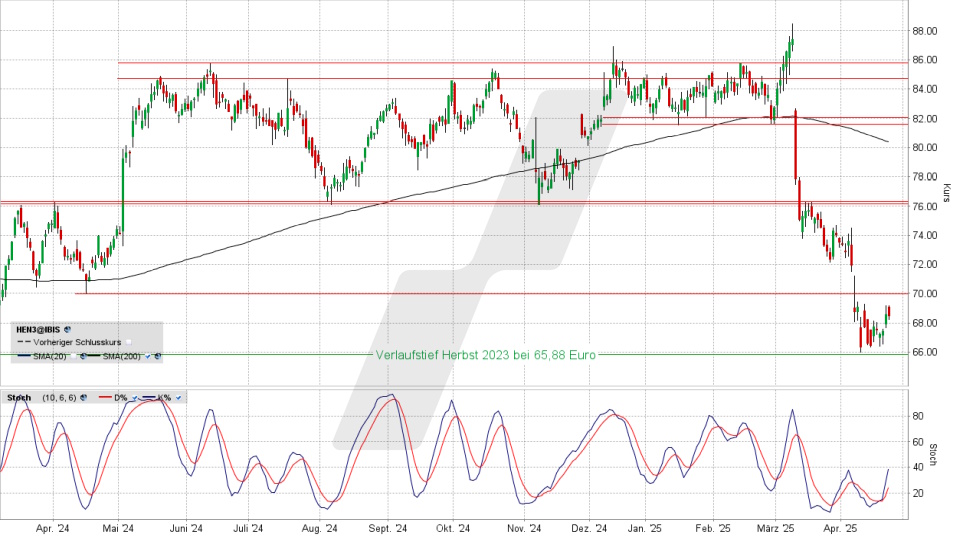Uncheck the D% stochastic line
This screenshot has height=540, width=960.
click(135, 397)
